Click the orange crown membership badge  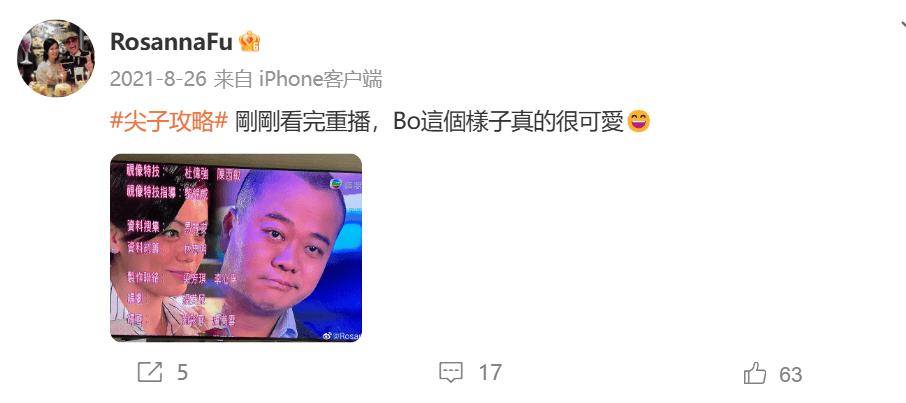(250, 41)
